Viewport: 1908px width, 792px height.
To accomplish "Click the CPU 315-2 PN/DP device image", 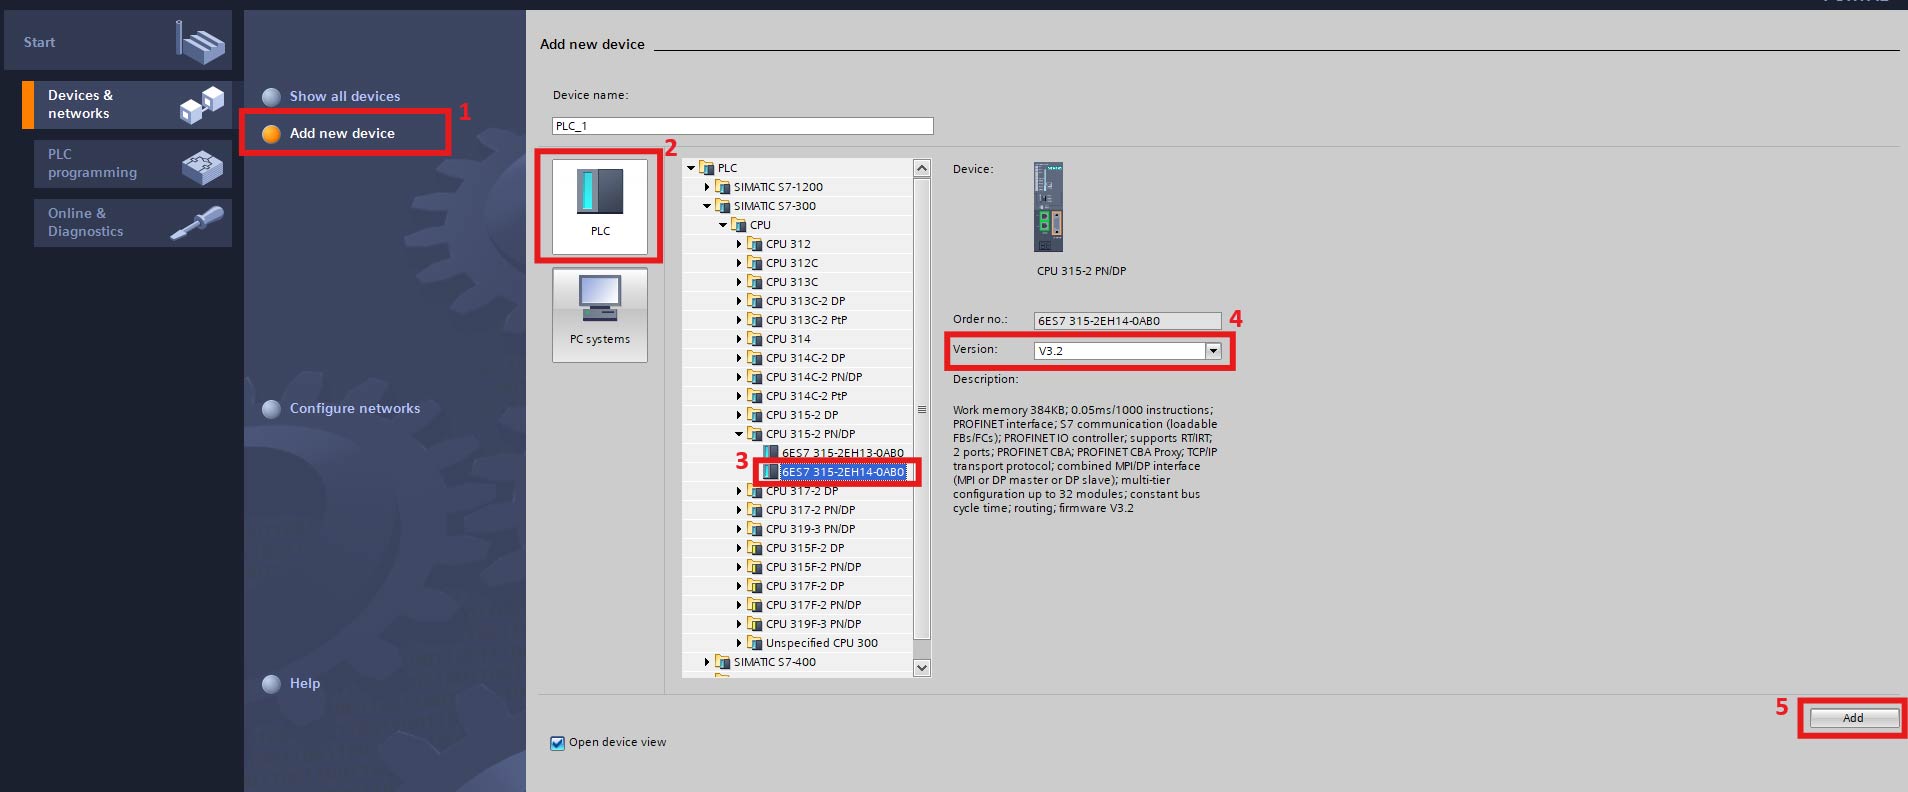I will 1048,207.
